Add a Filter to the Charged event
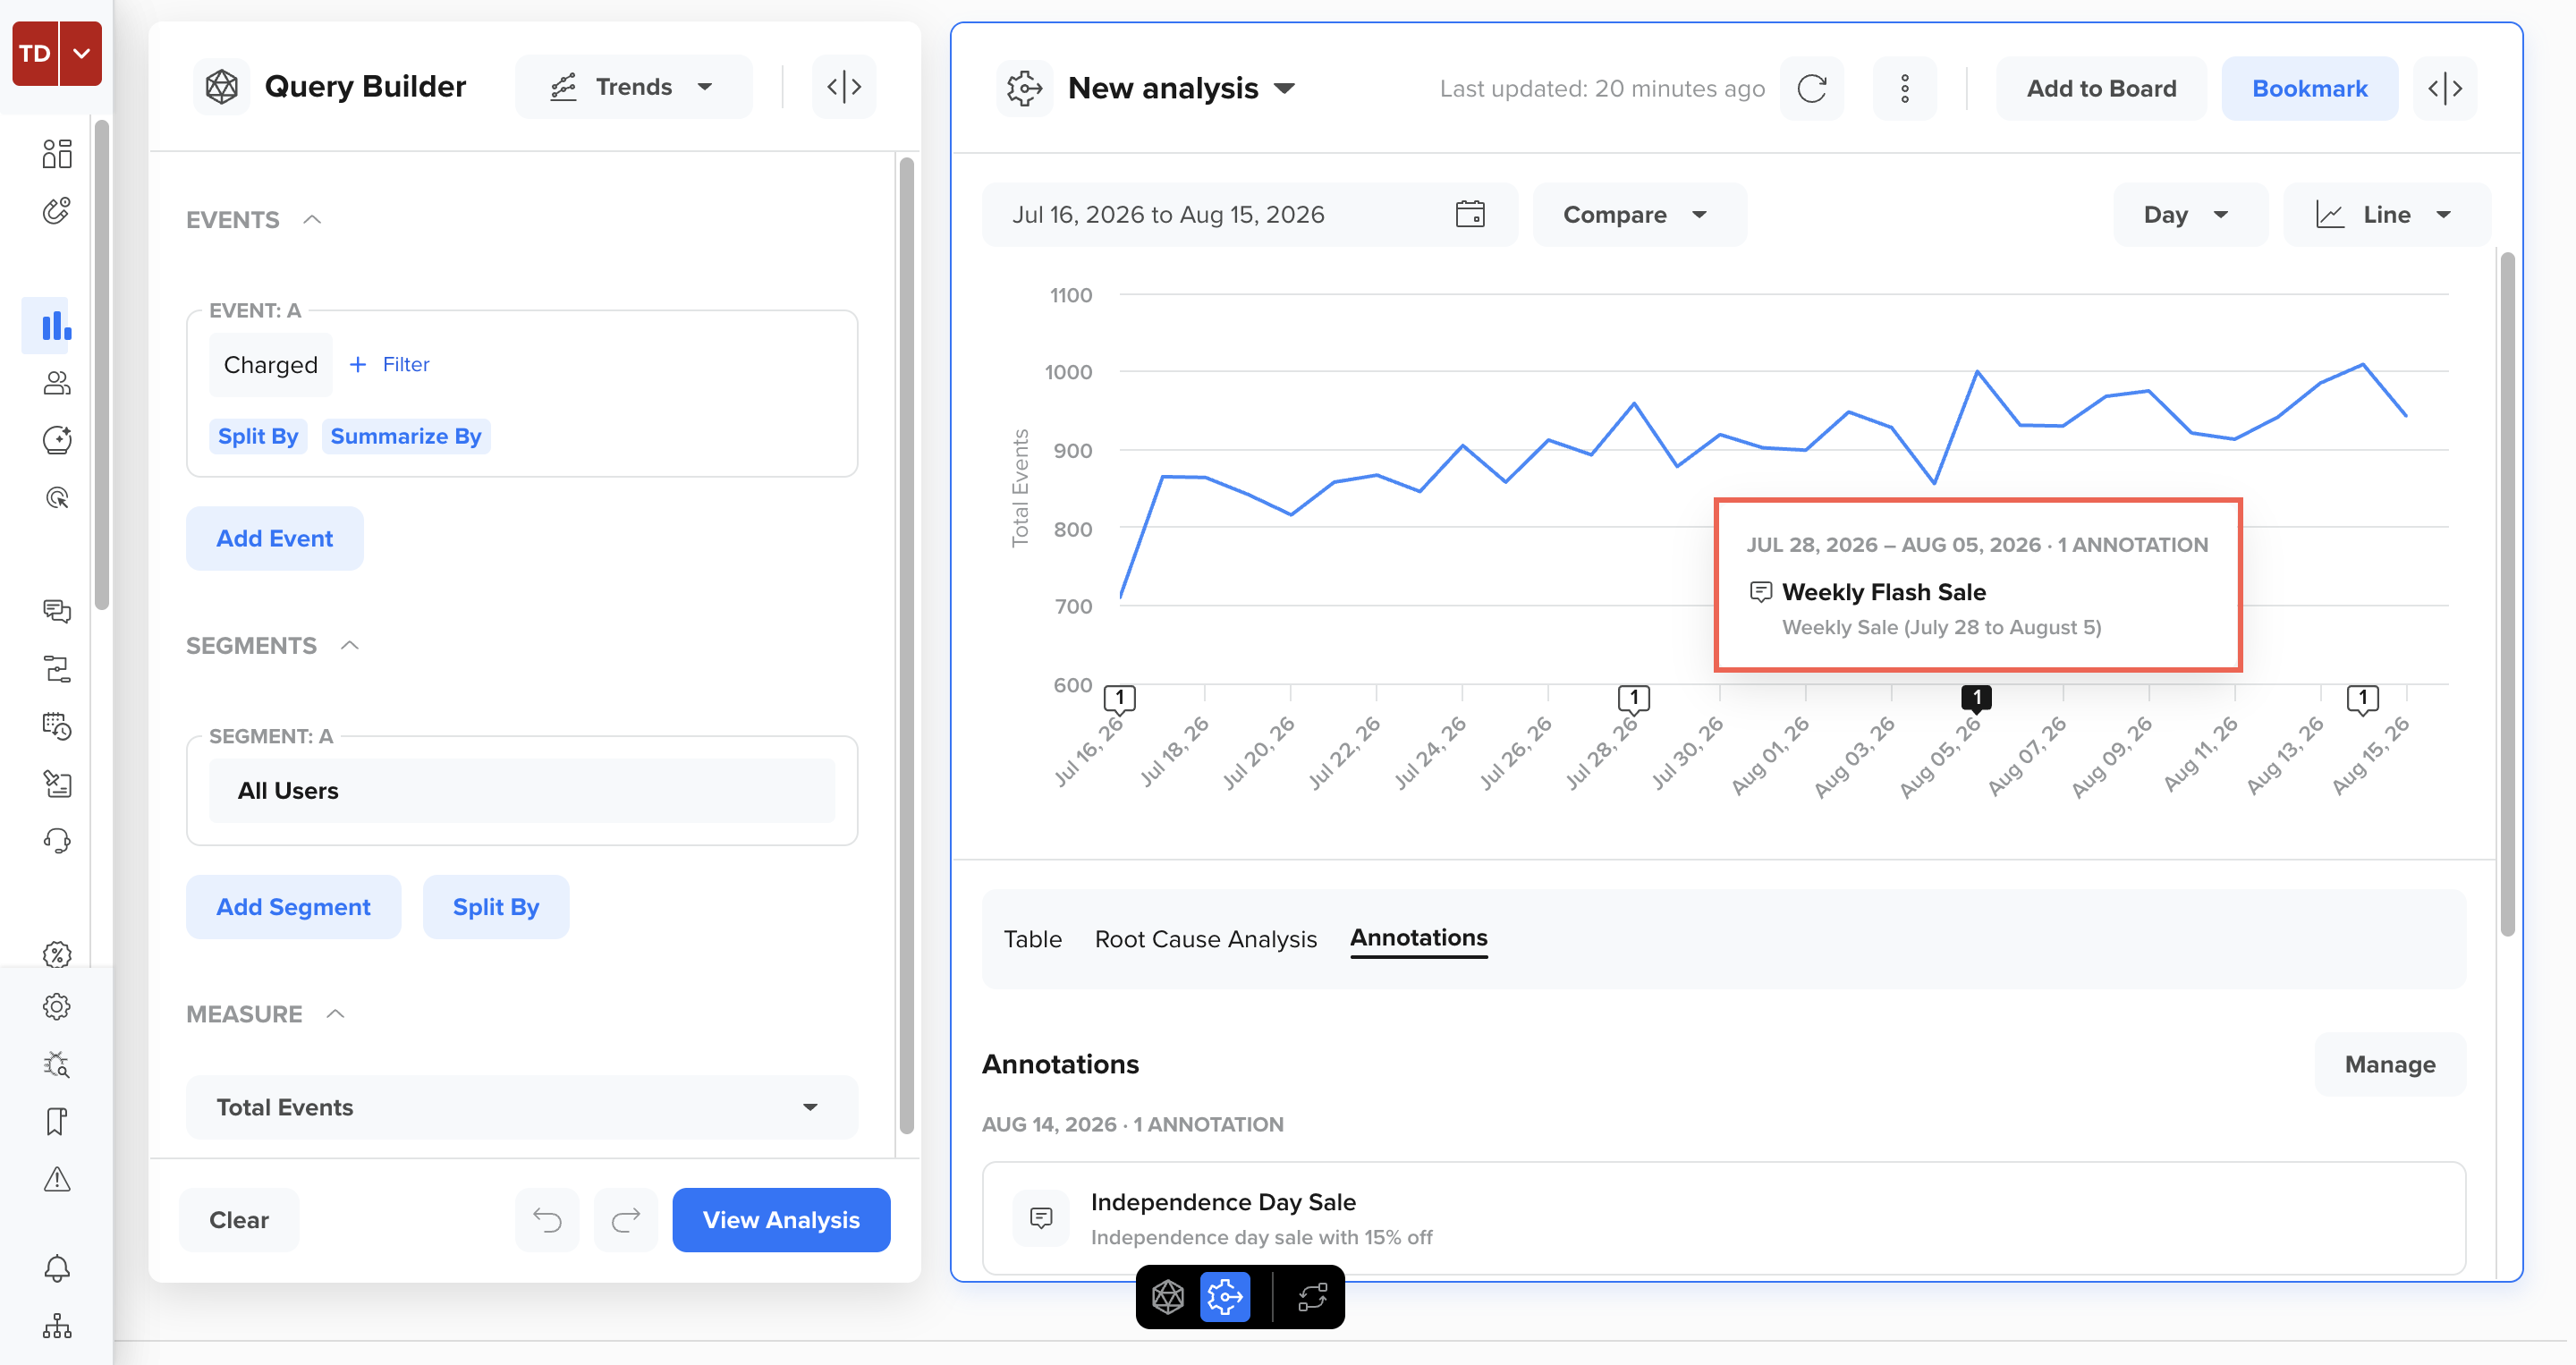 pyautogui.click(x=389, y=364)
